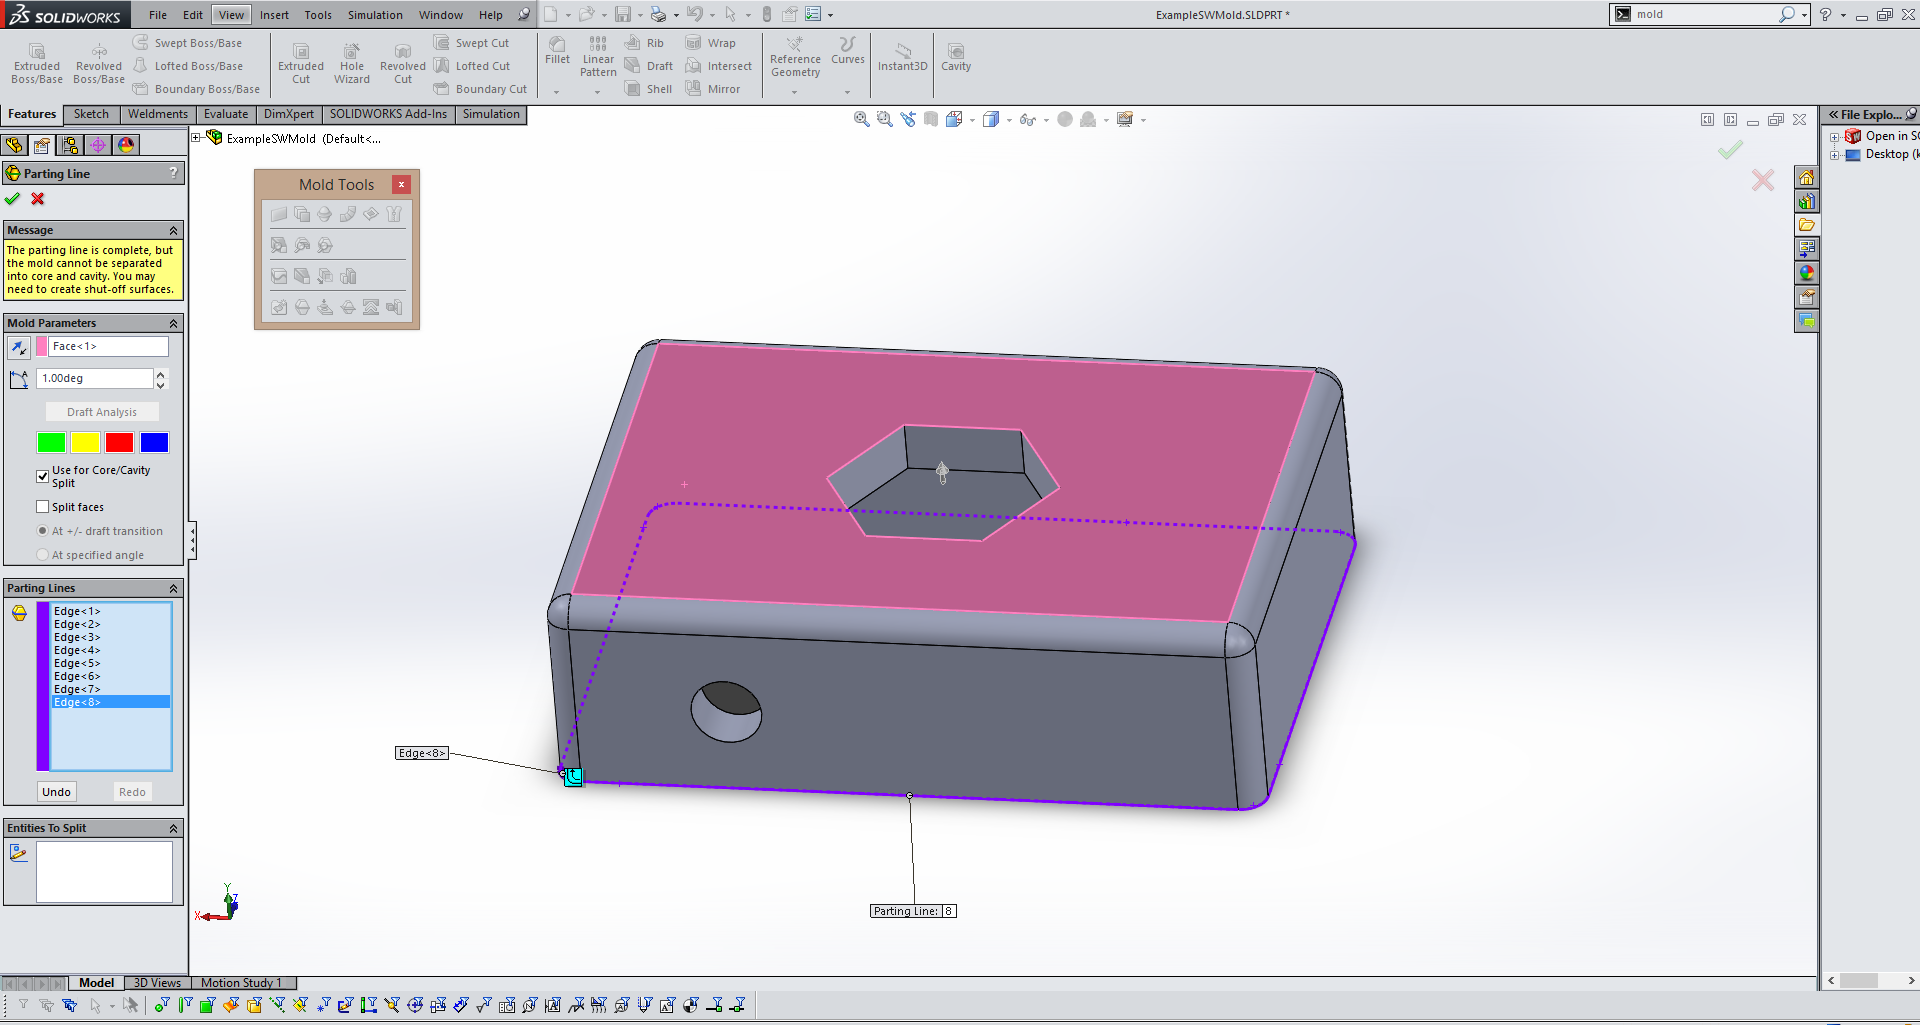
Task: Click the Curves tool
Action: click(x=848, y=52)
